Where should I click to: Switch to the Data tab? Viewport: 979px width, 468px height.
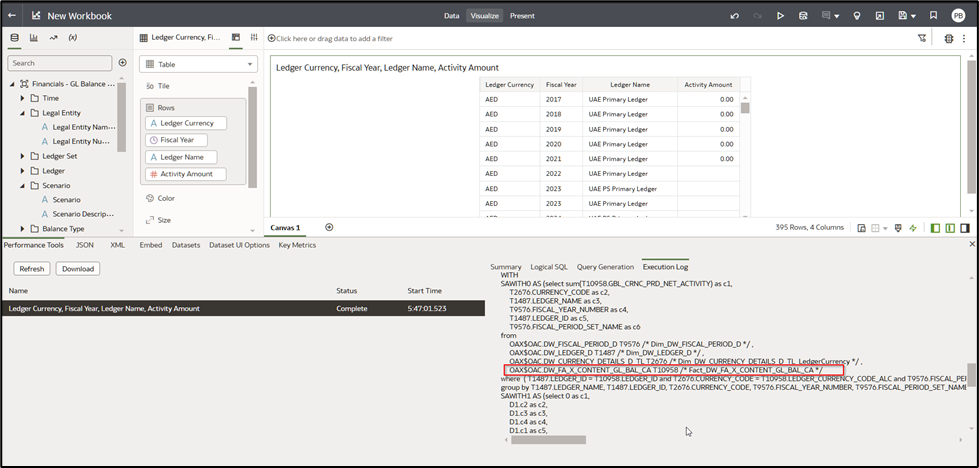point(451,16)
